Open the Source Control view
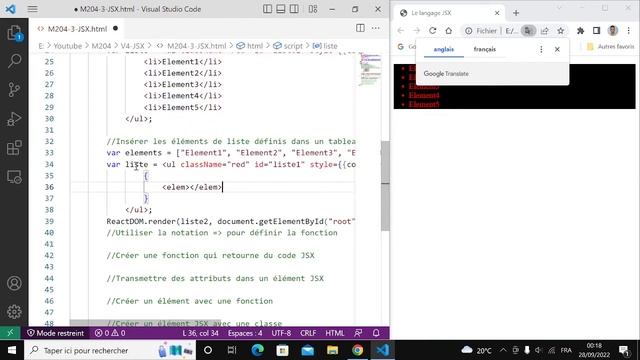Screen dimensions: 640x360 click(14, 90)
